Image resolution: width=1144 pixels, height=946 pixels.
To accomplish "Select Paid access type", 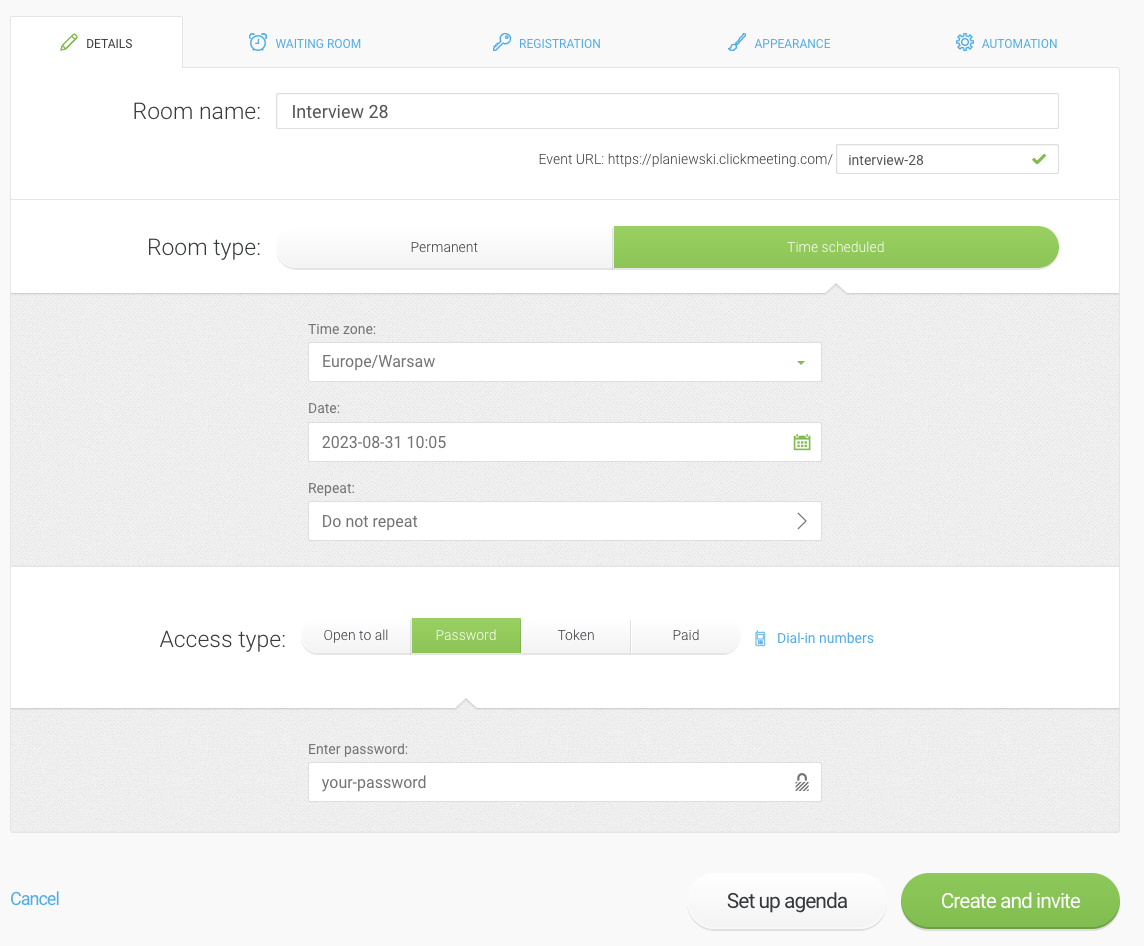I will (x=686, y=635).
